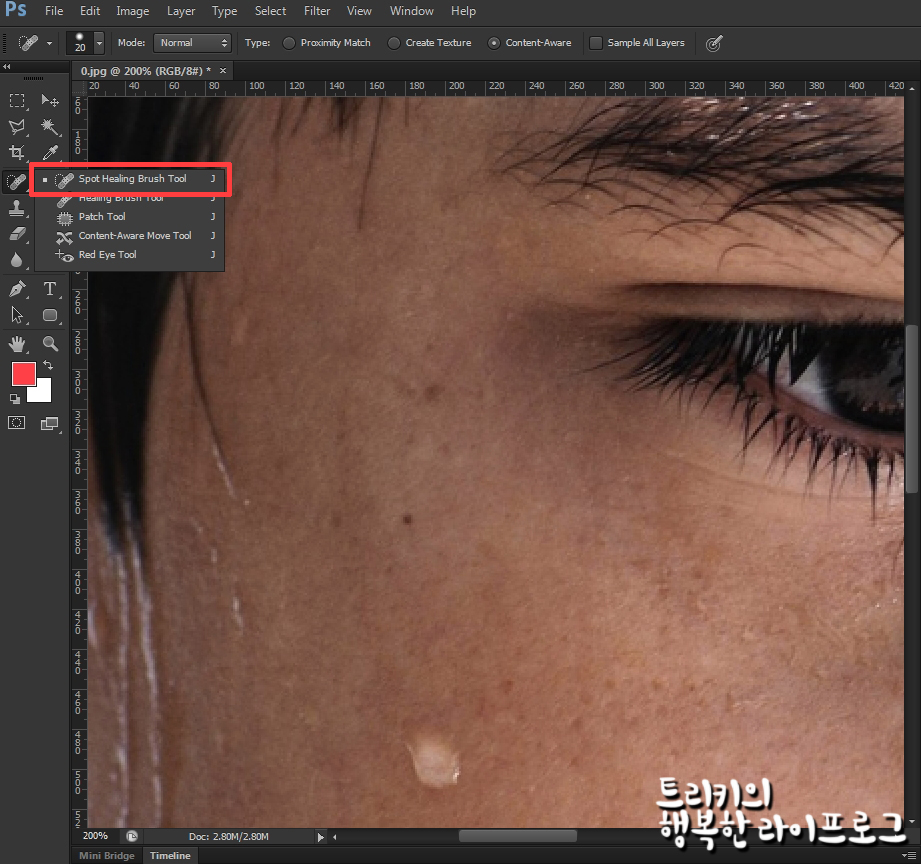Switch to the Mini Bridge tab

pos(107,855)
